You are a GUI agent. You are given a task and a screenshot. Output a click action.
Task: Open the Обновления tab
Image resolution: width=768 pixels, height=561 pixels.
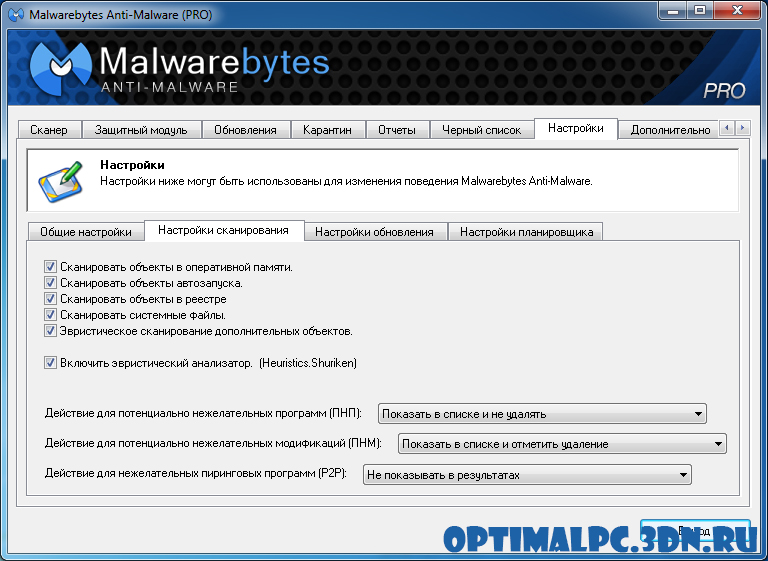(x=245, y=130)
